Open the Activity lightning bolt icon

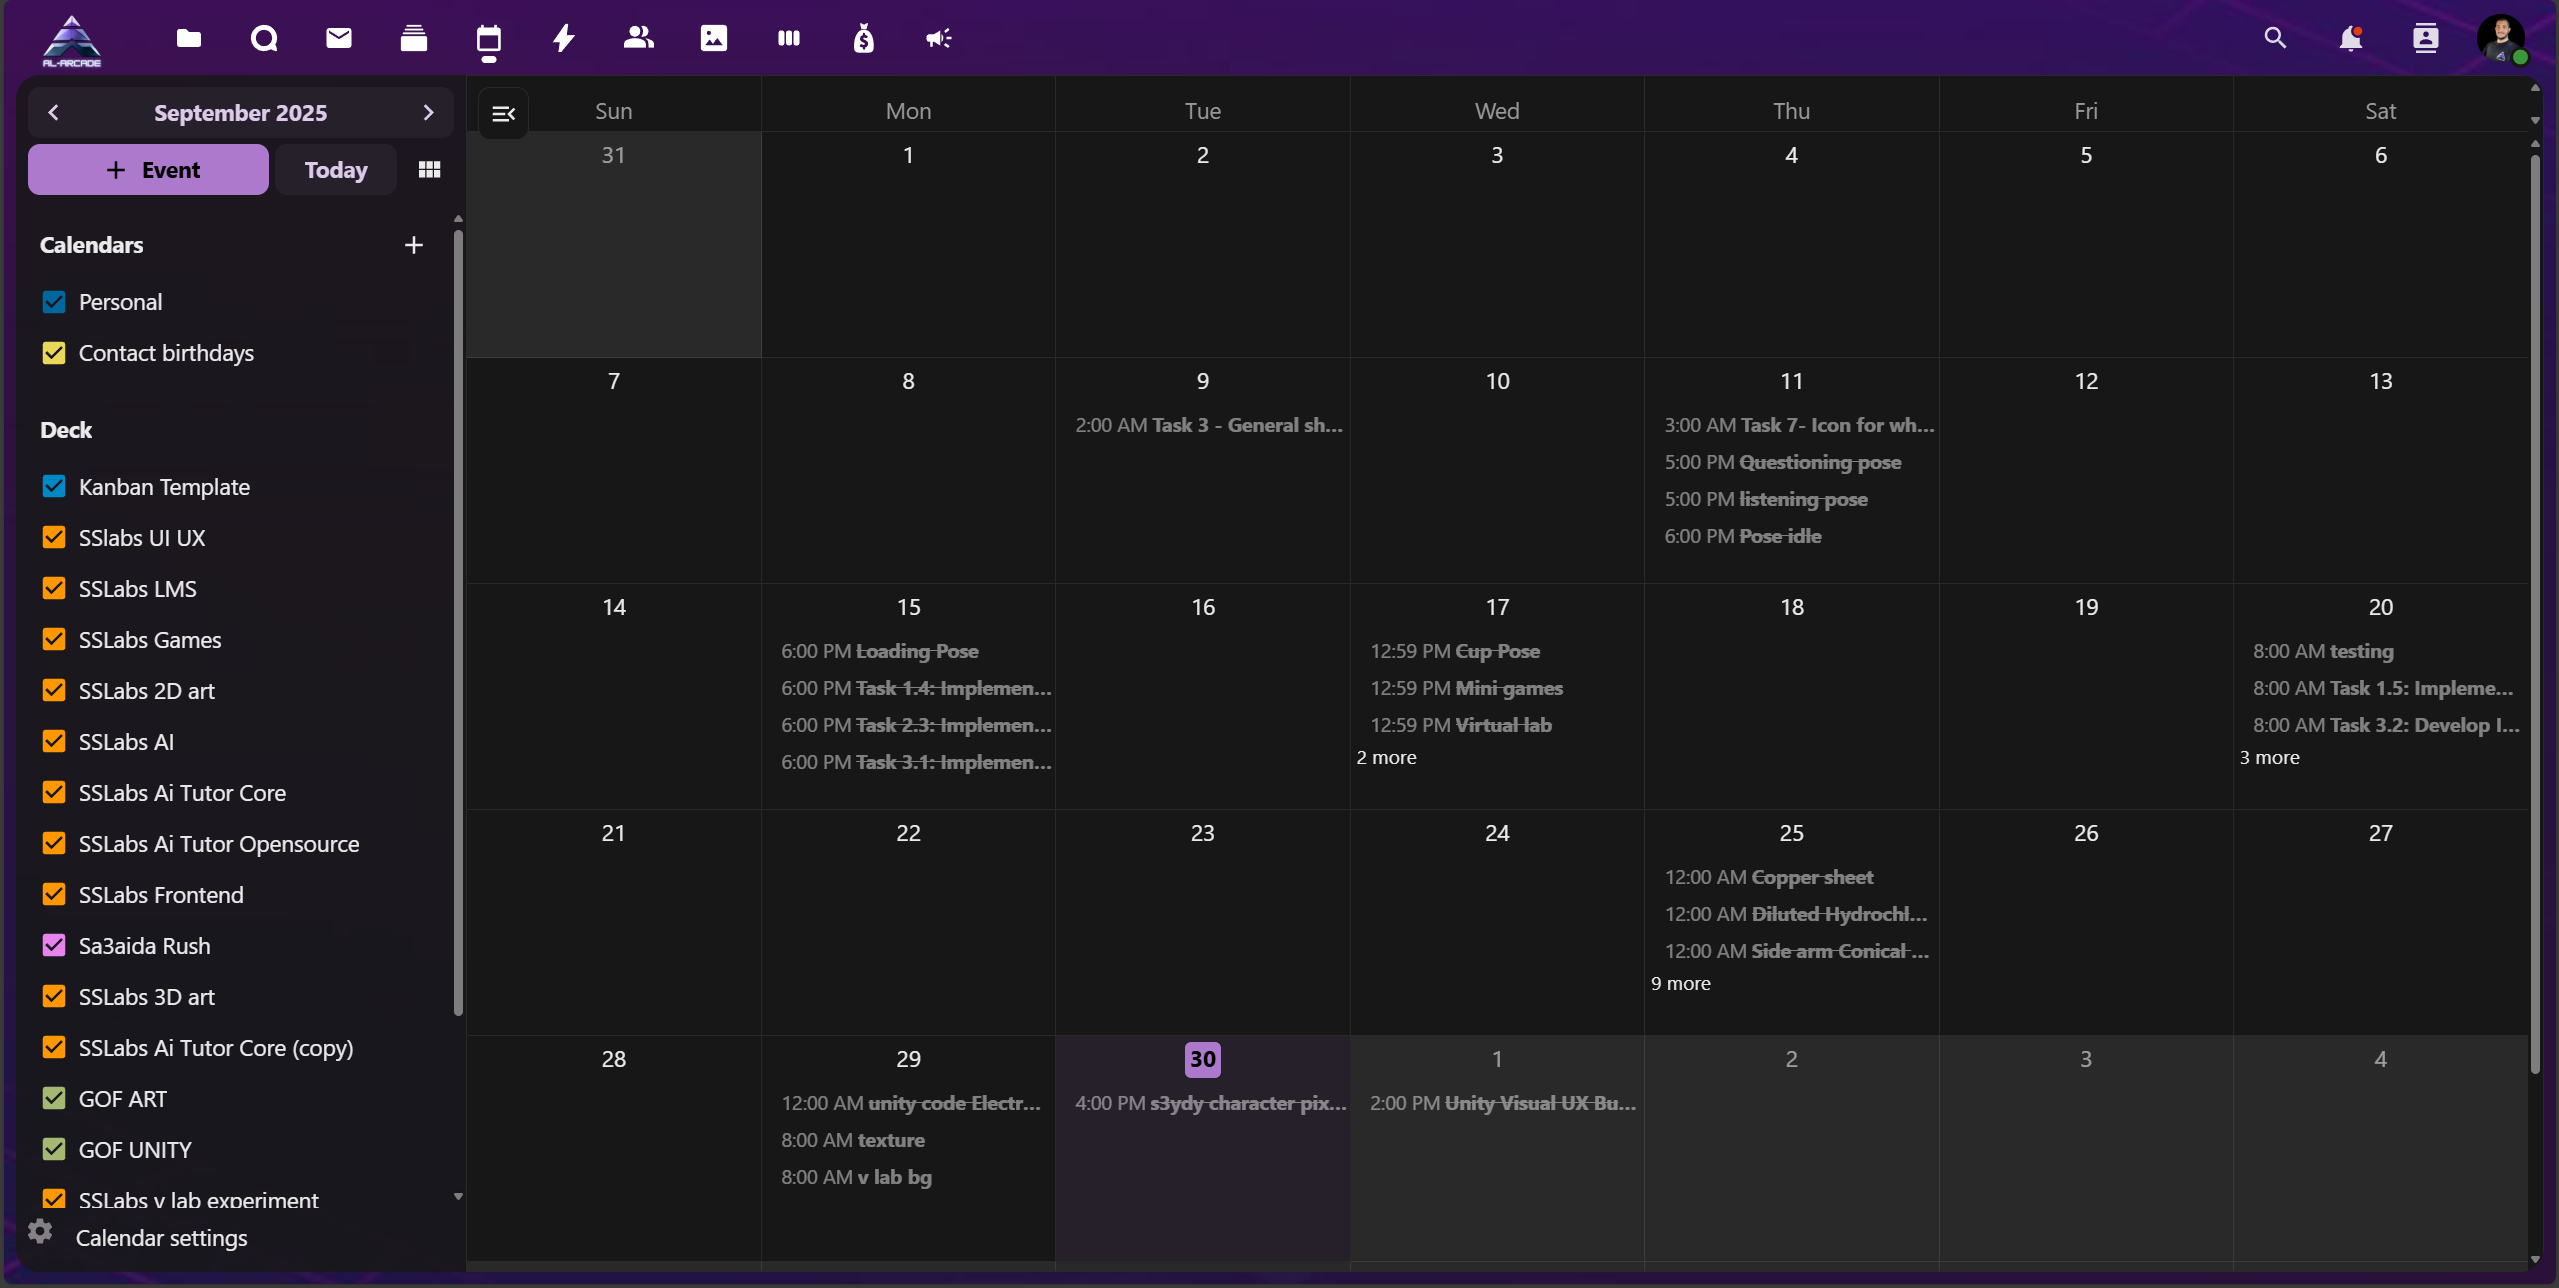tap(564, 38)
